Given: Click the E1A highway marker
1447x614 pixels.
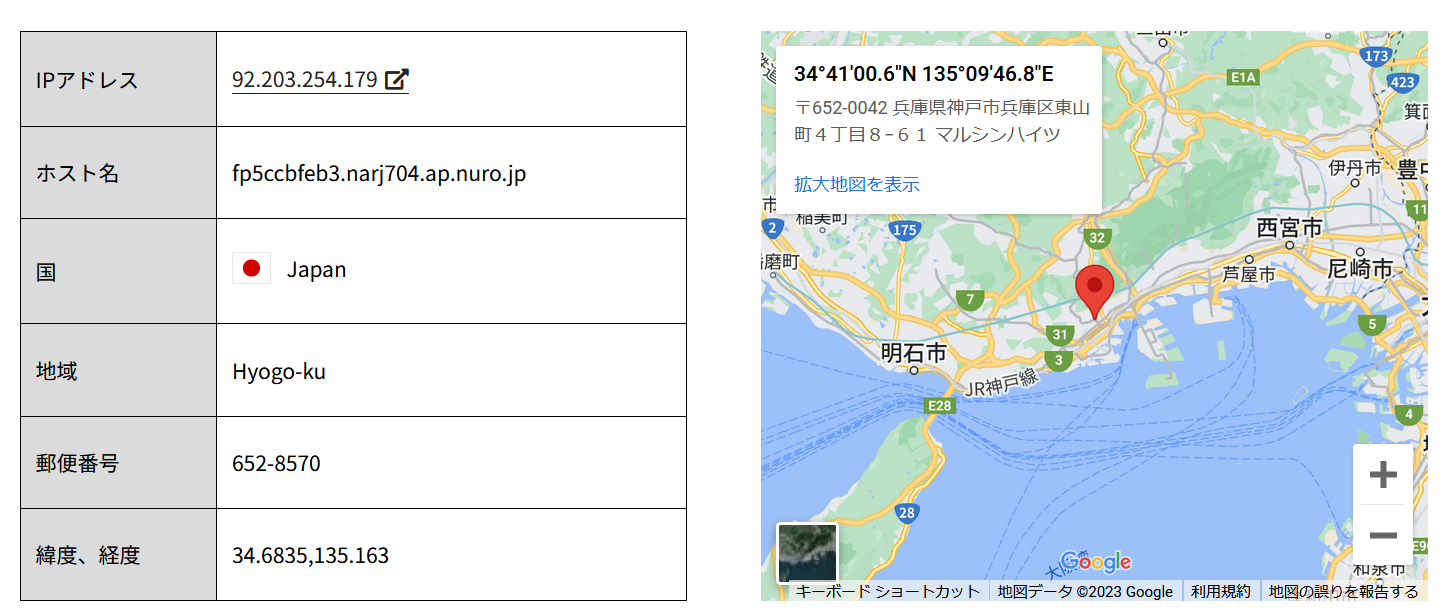Looking at the screenshot, I should pyautogui.click(x=1243, y=77).
